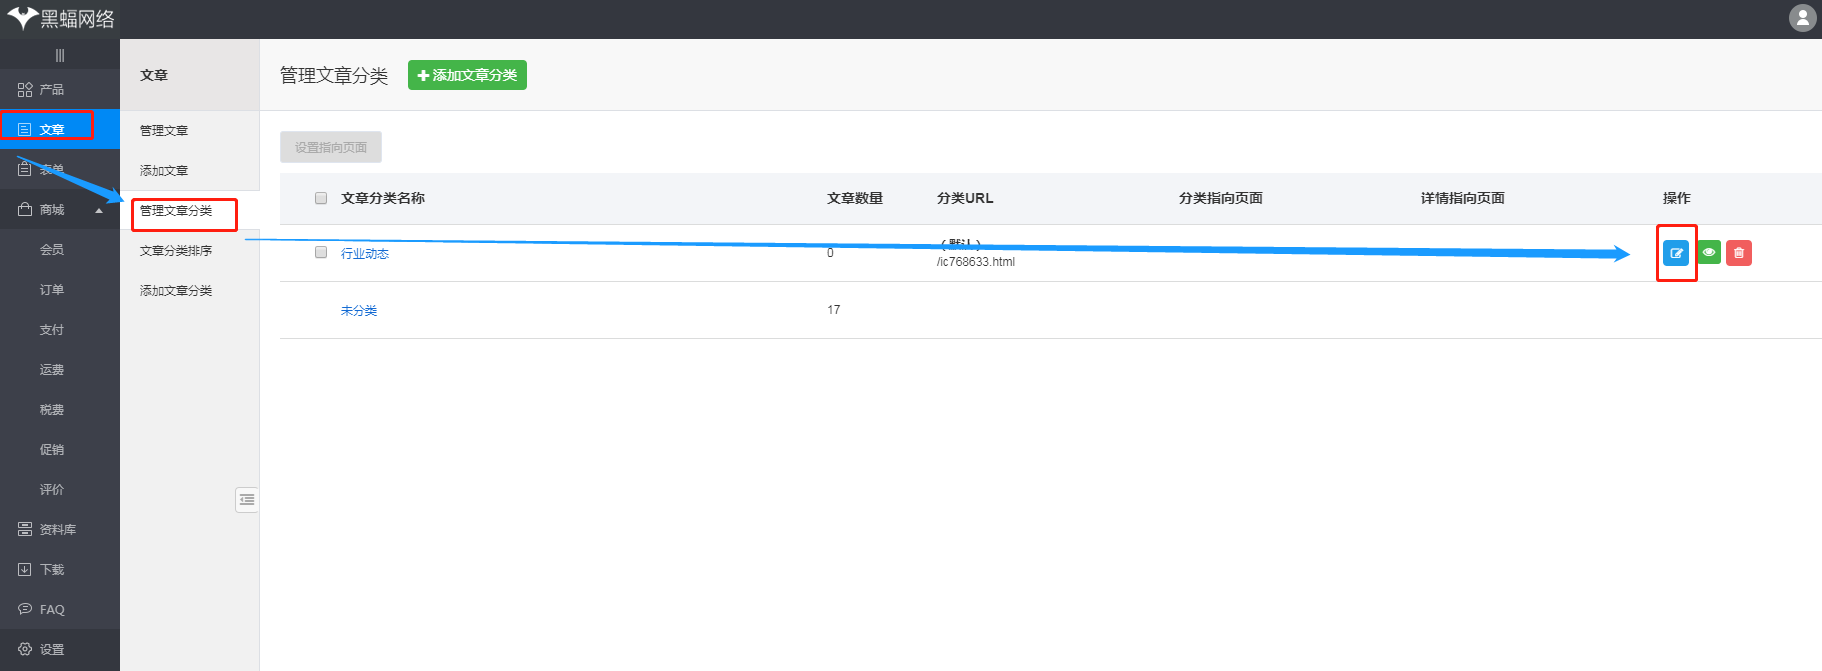The height and width of the screenshot is (671, 1822).
Task: Click the 设置指向页面 button
Action: (x=331, y=147)
